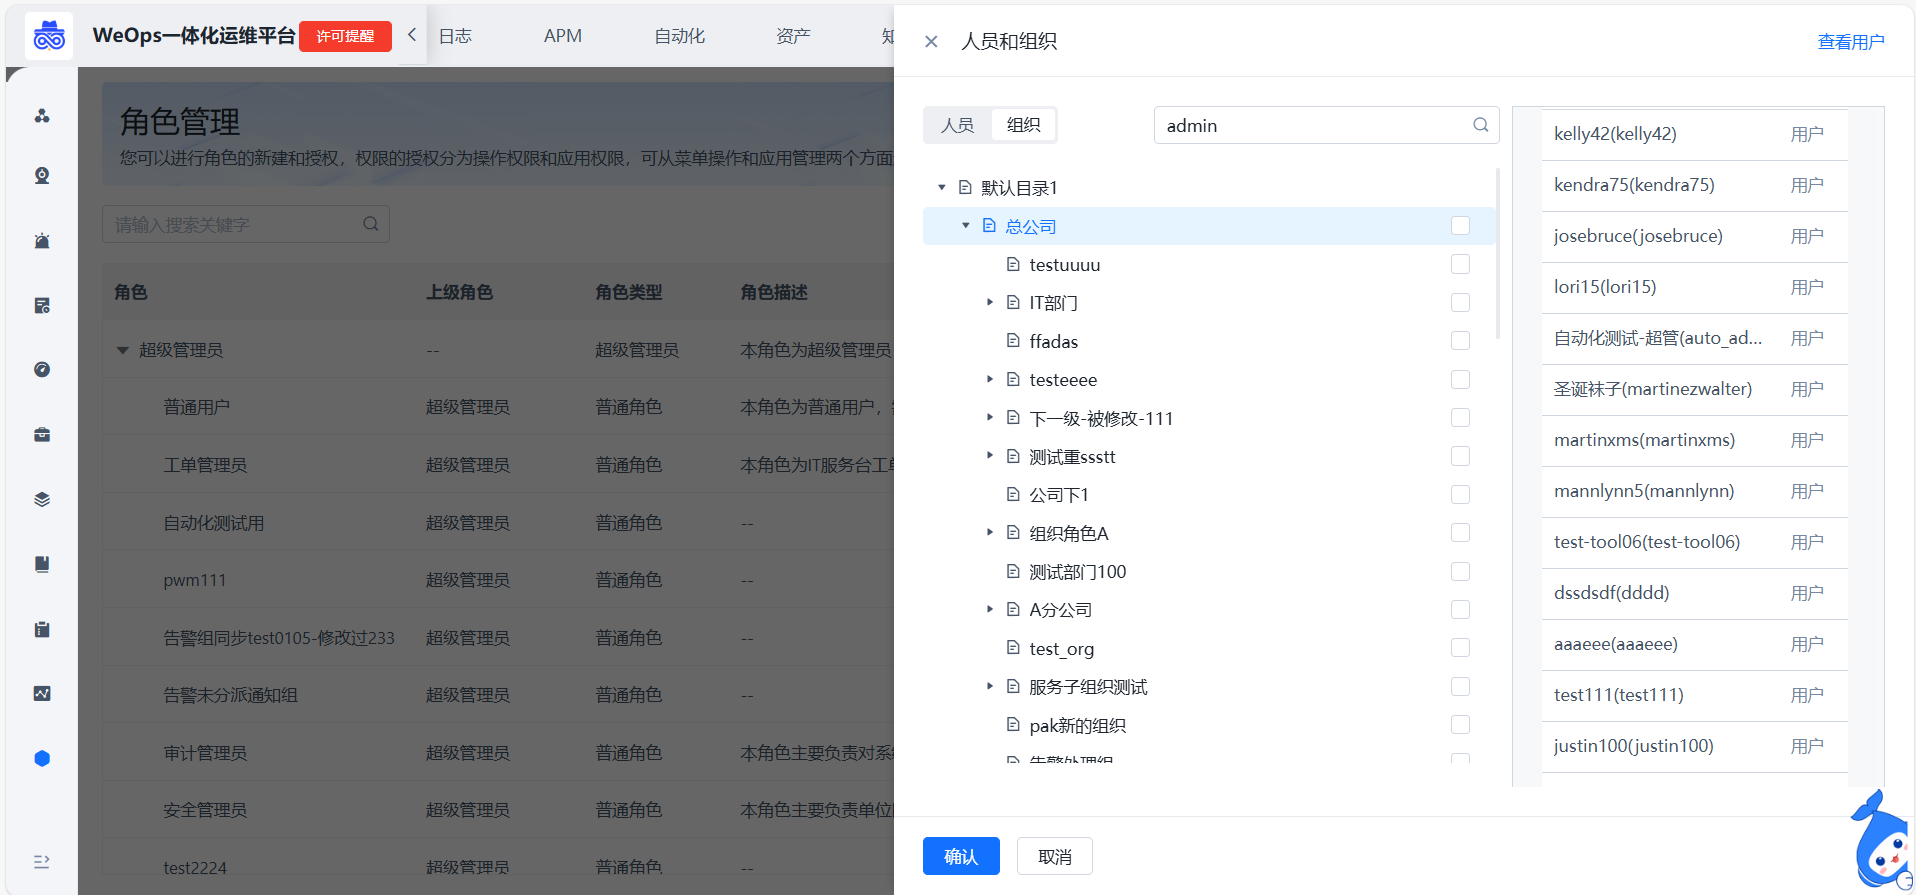Open the webcam monitoring sidebar icon
The image size is (1916, 895).
(42, 176)
